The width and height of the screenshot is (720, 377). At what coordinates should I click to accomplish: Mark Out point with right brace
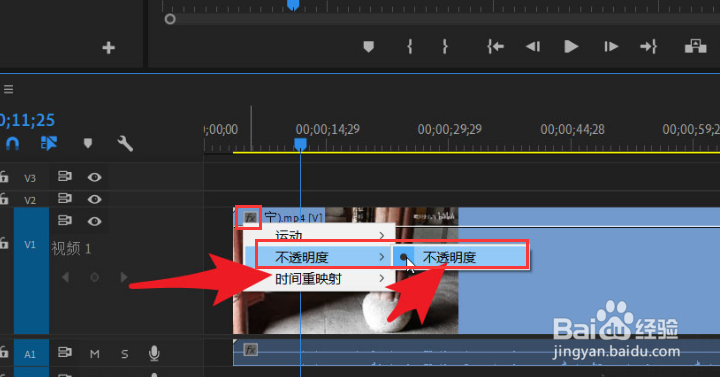[x=444, y=46]
